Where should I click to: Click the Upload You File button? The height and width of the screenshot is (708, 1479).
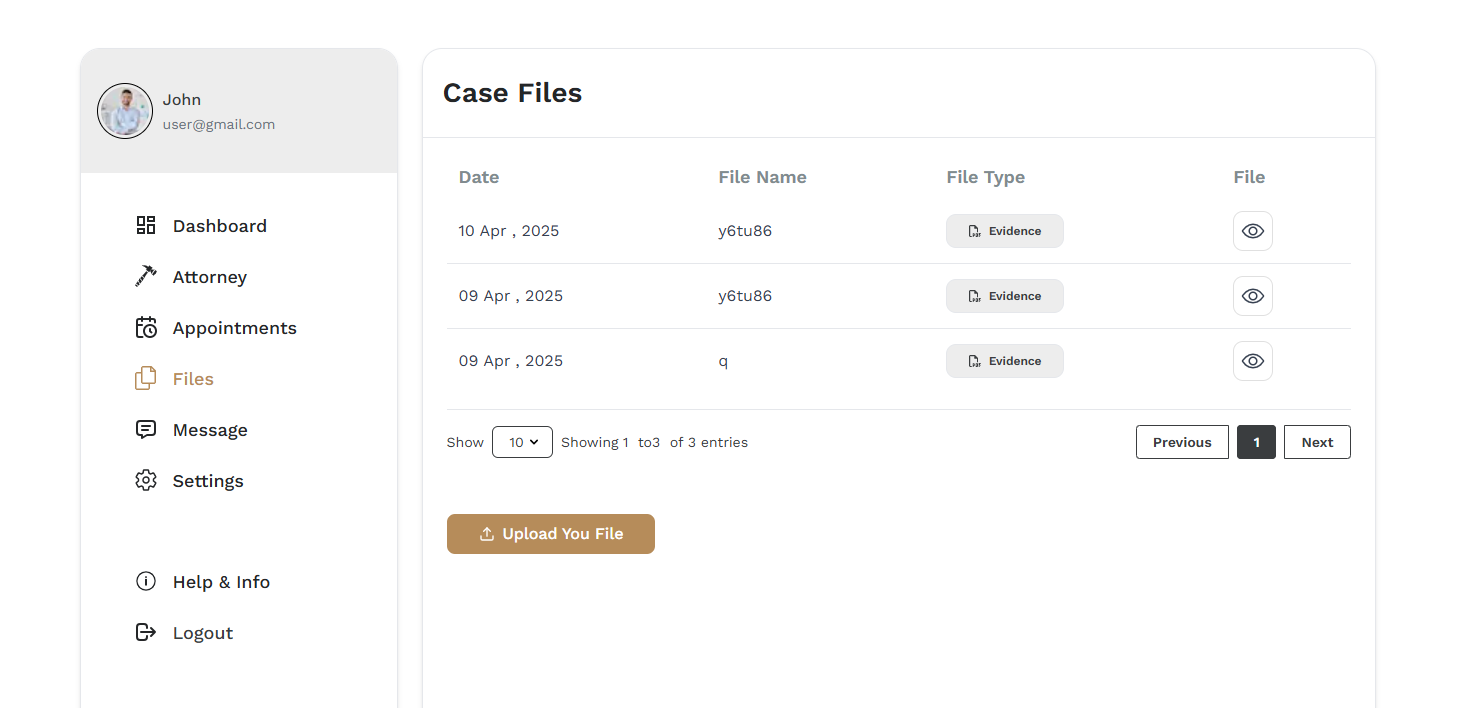pyautogui.click(x=551, y=534)
